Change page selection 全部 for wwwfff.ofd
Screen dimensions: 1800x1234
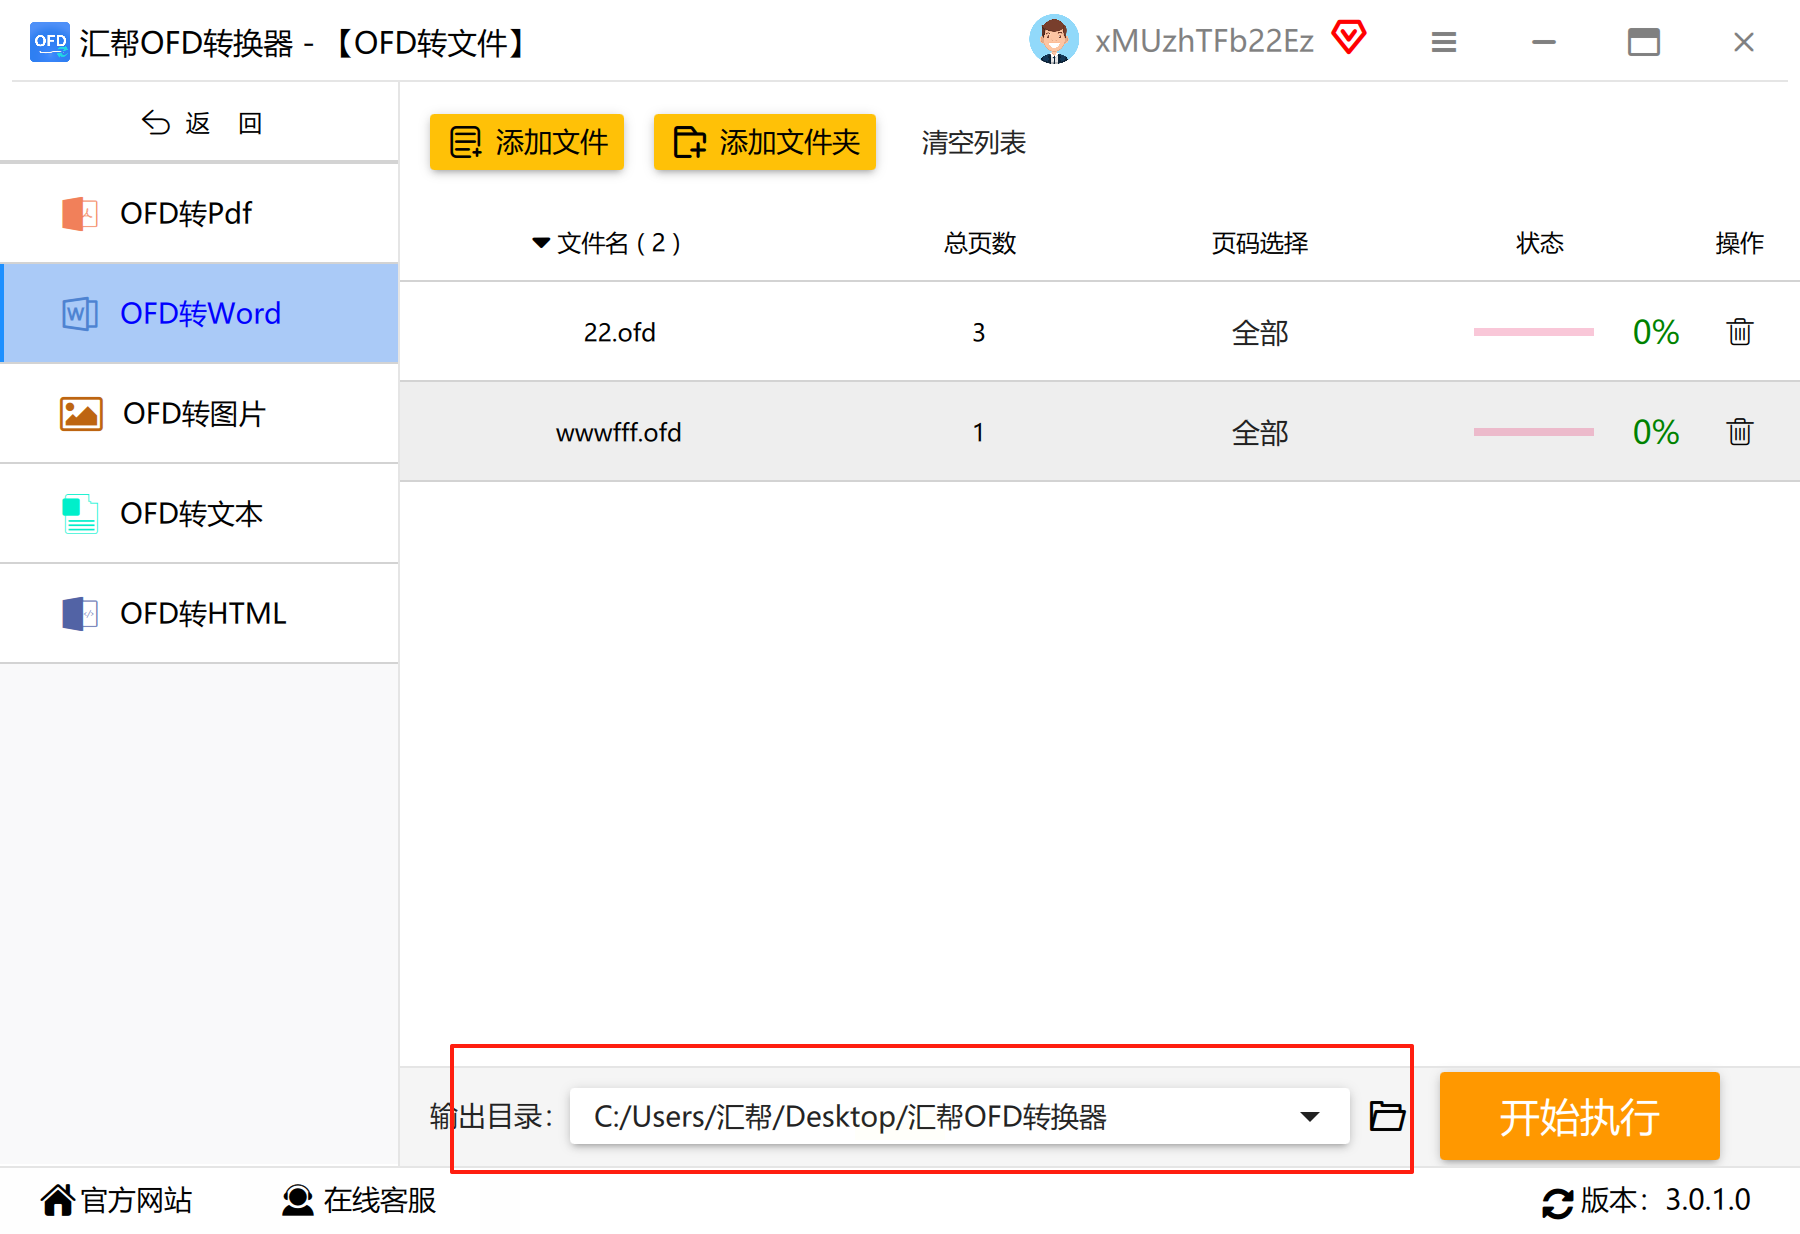click(1260, 432)
